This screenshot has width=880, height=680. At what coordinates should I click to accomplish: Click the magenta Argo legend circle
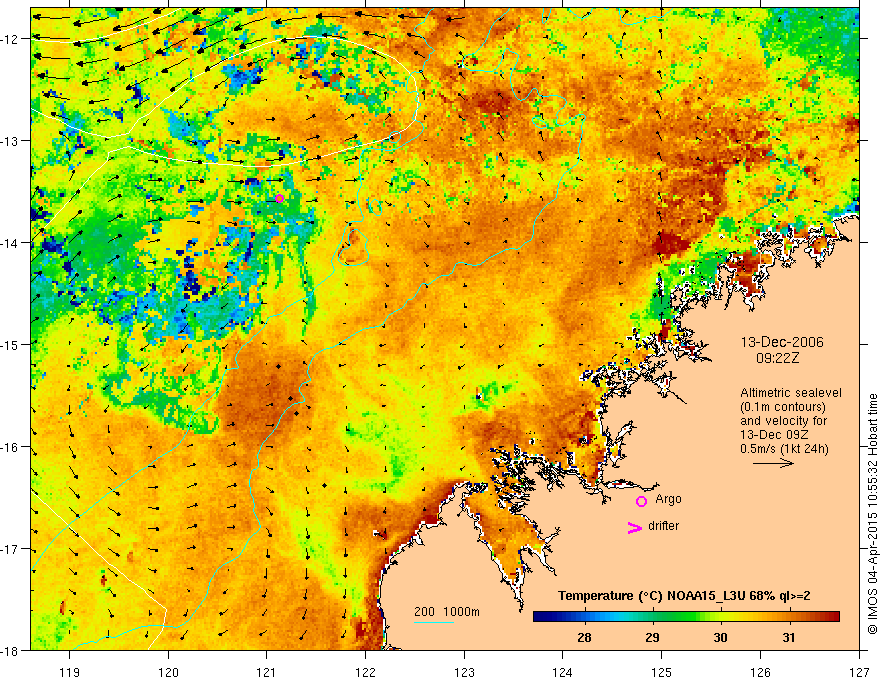(x=641, y=501)
